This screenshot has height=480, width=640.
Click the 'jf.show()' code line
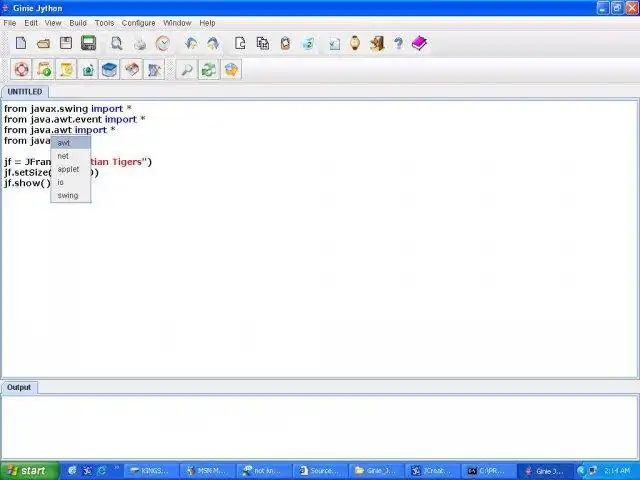27,183
